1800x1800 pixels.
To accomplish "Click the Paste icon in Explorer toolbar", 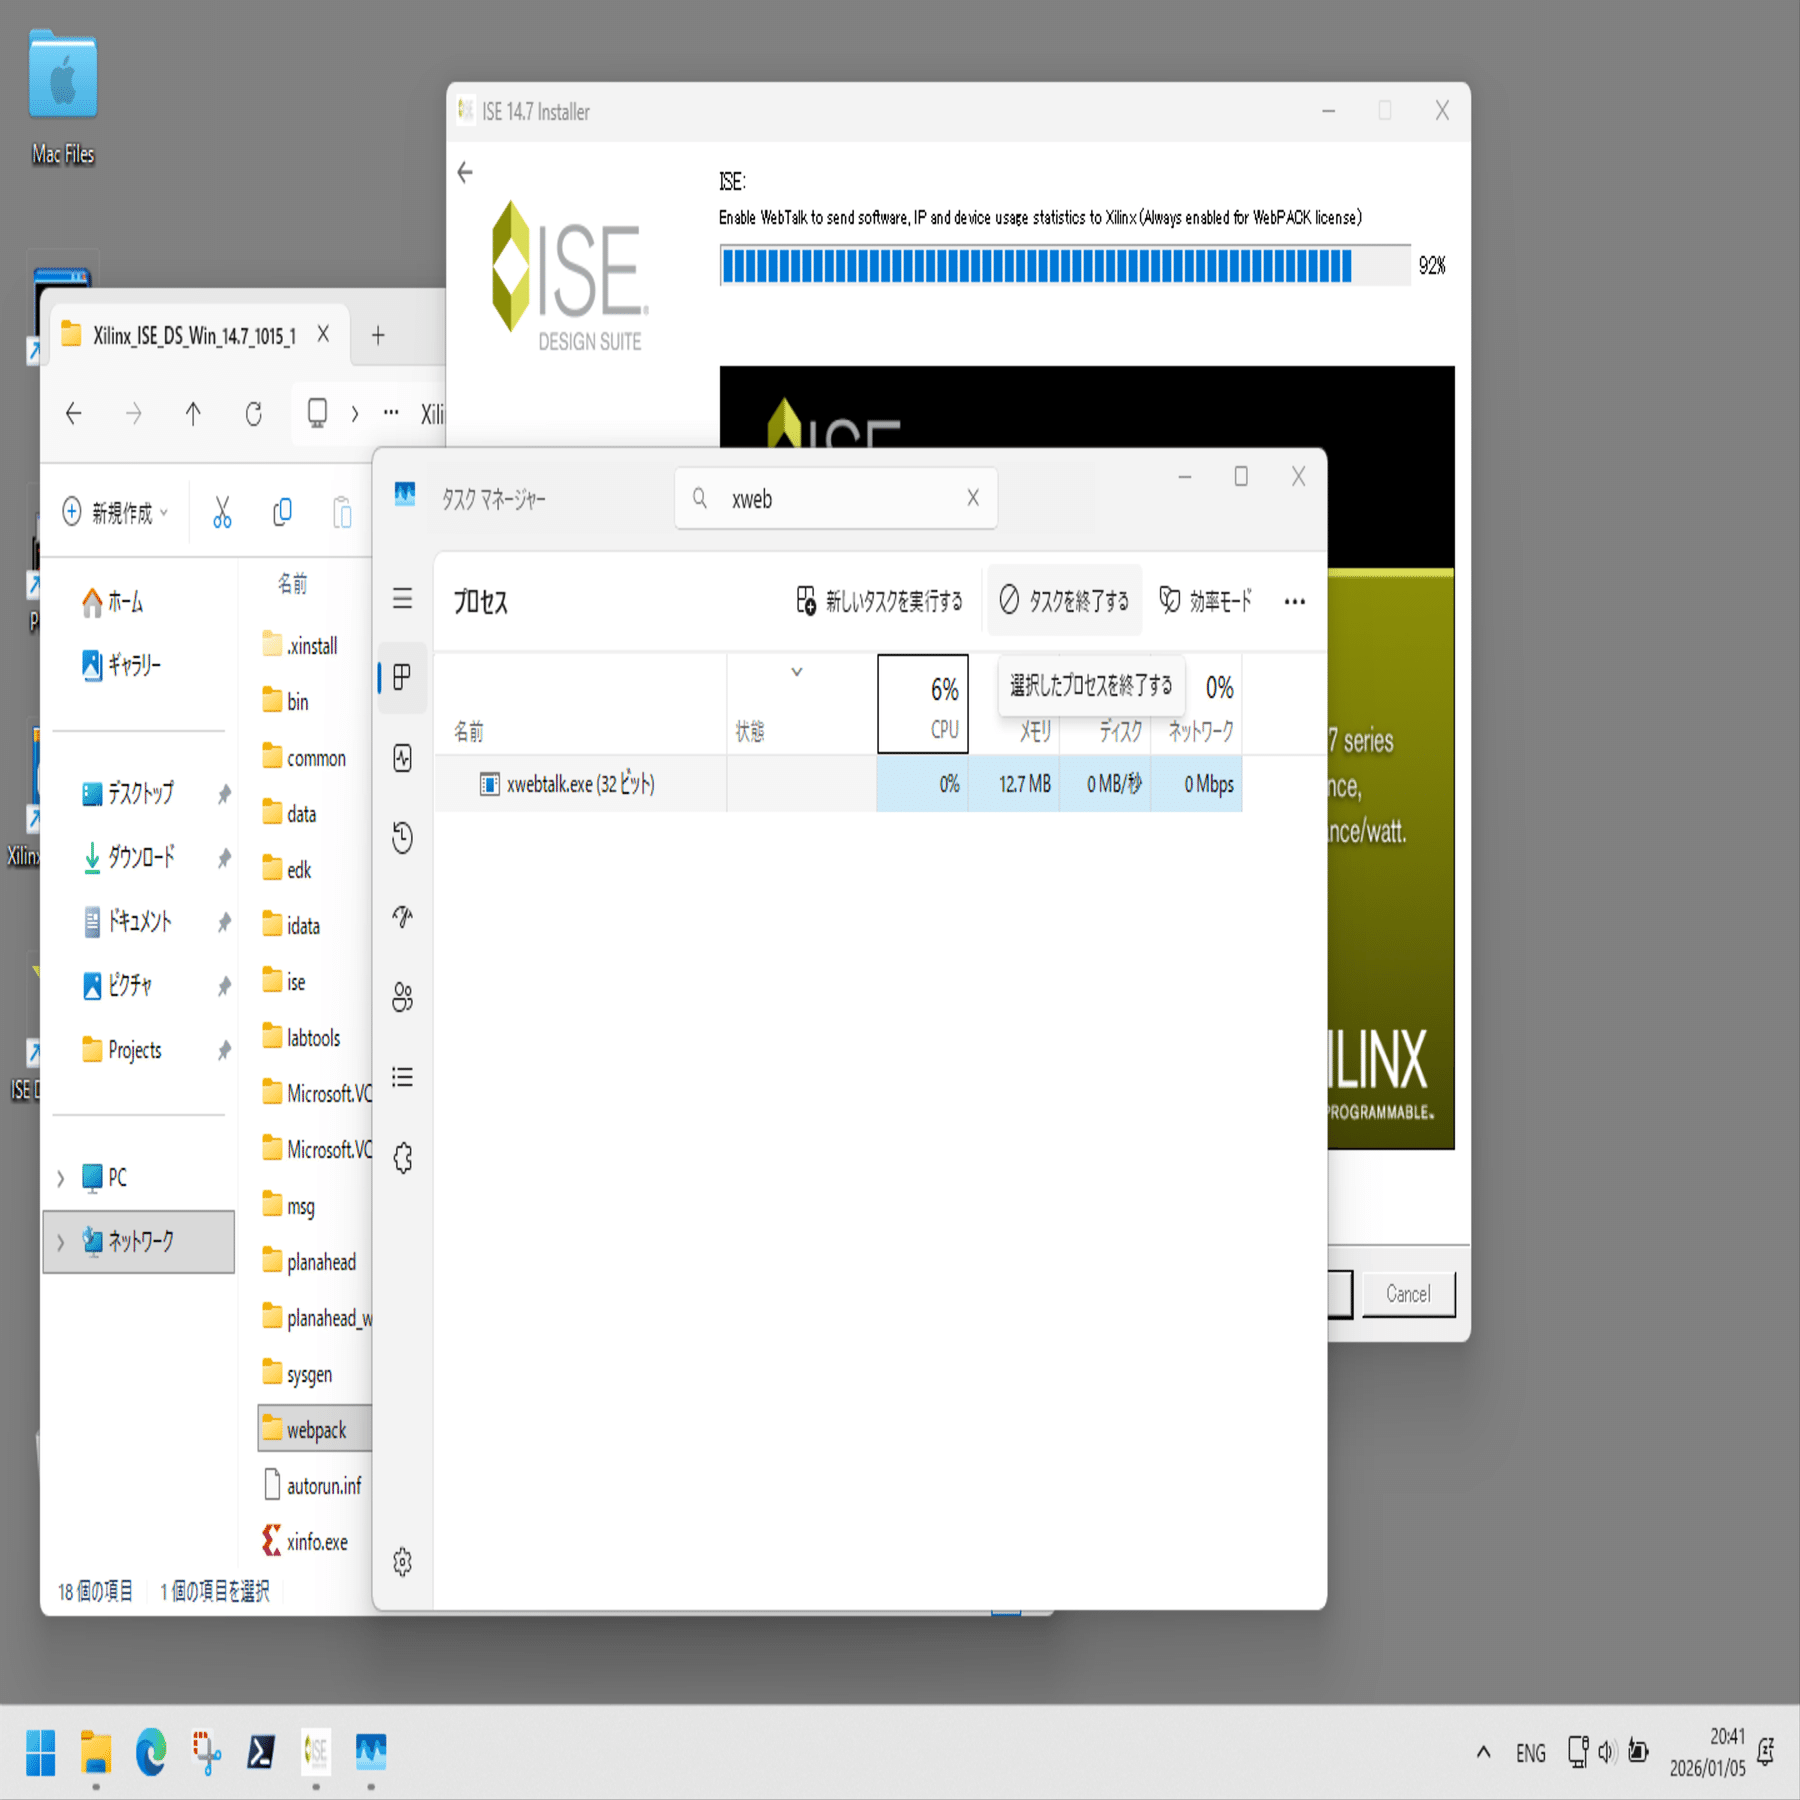I will pyautogui.click(x=342, y=512).
